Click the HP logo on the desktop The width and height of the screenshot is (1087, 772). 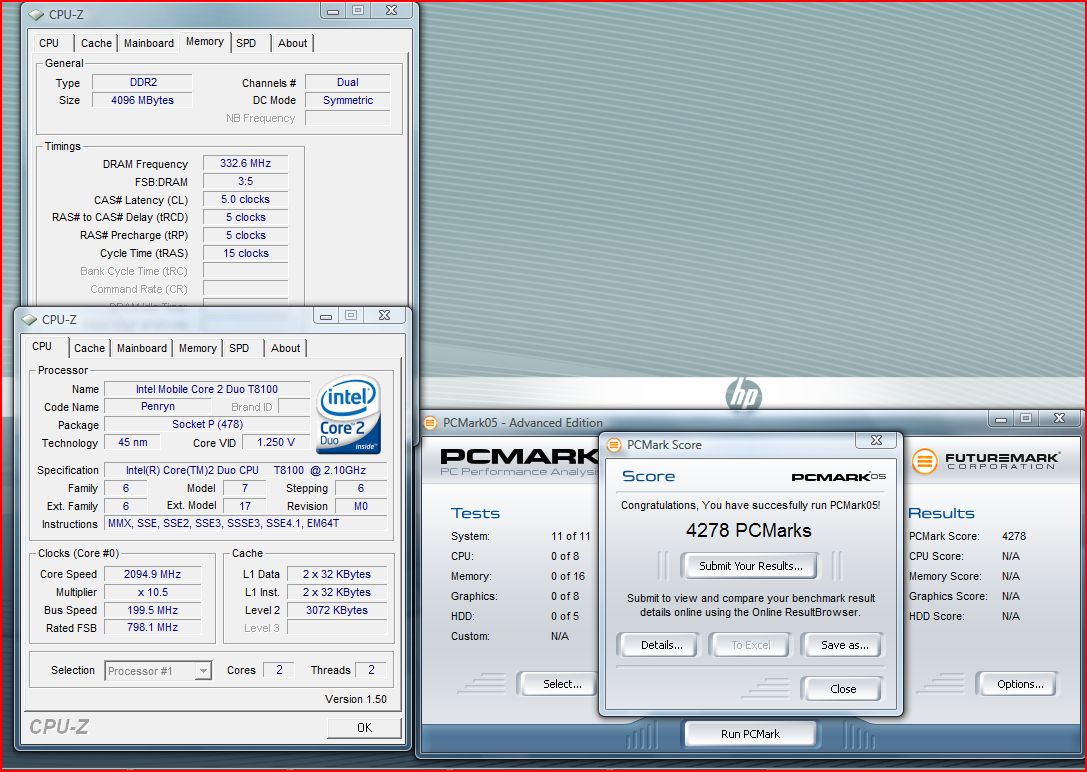pyautogui.click(x=744, y=395)
